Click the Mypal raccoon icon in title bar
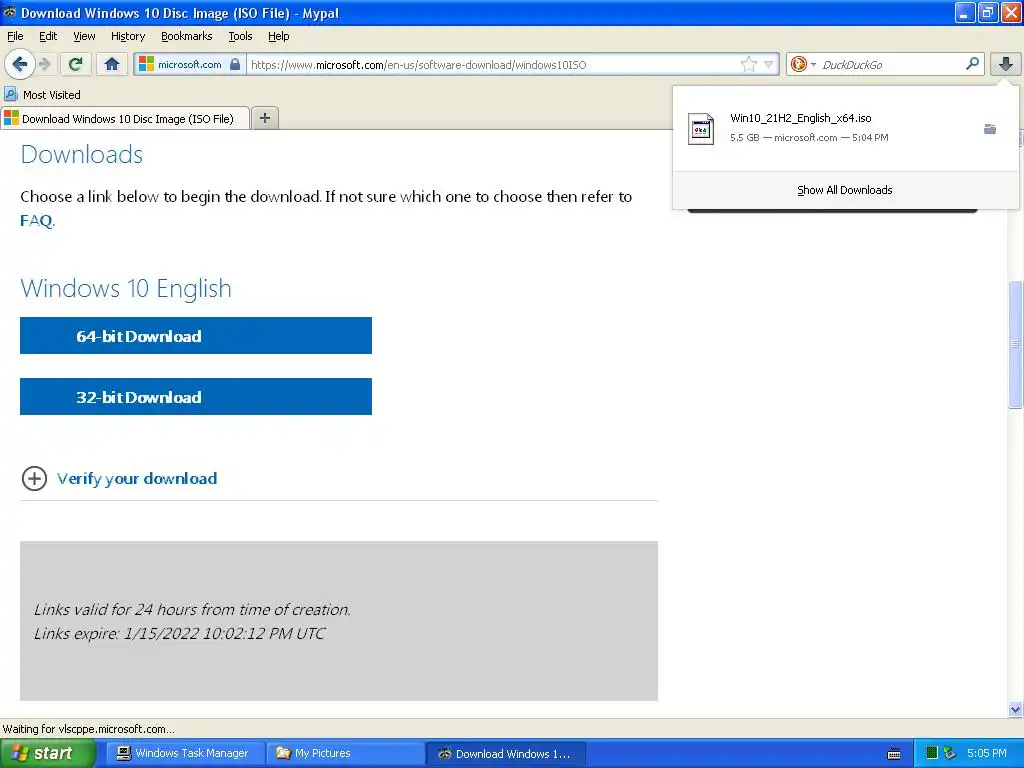This screenshot has width=1024, height=768. point(10,12)
